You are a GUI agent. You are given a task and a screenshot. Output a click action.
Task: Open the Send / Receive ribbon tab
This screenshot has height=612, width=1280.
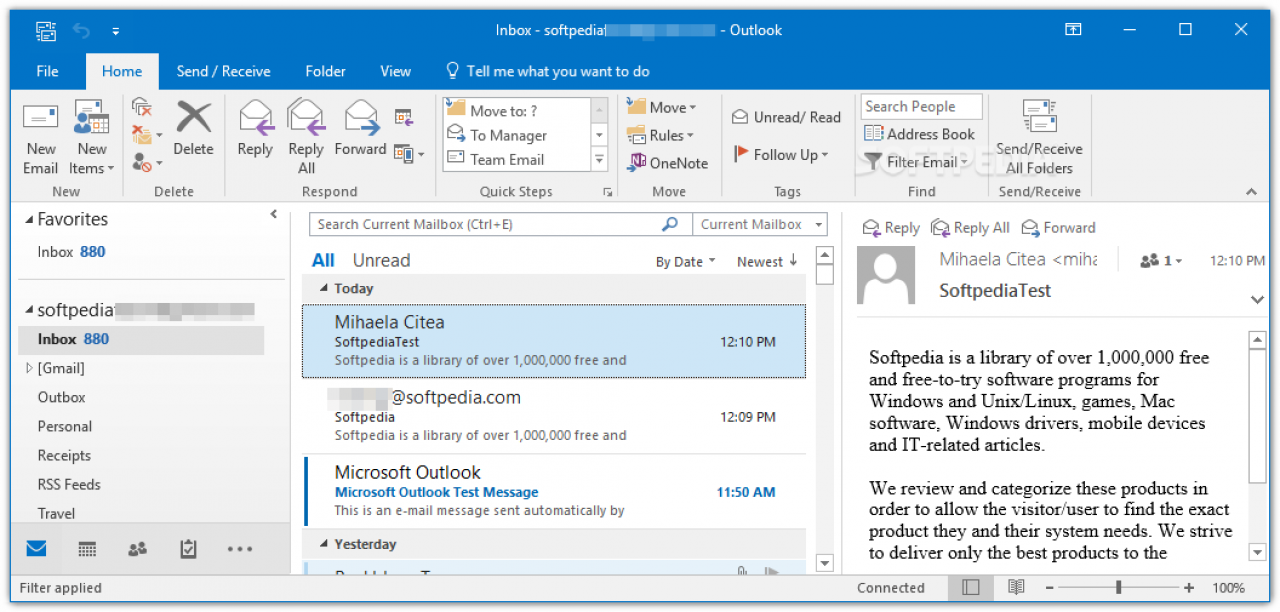pos(223,71)
